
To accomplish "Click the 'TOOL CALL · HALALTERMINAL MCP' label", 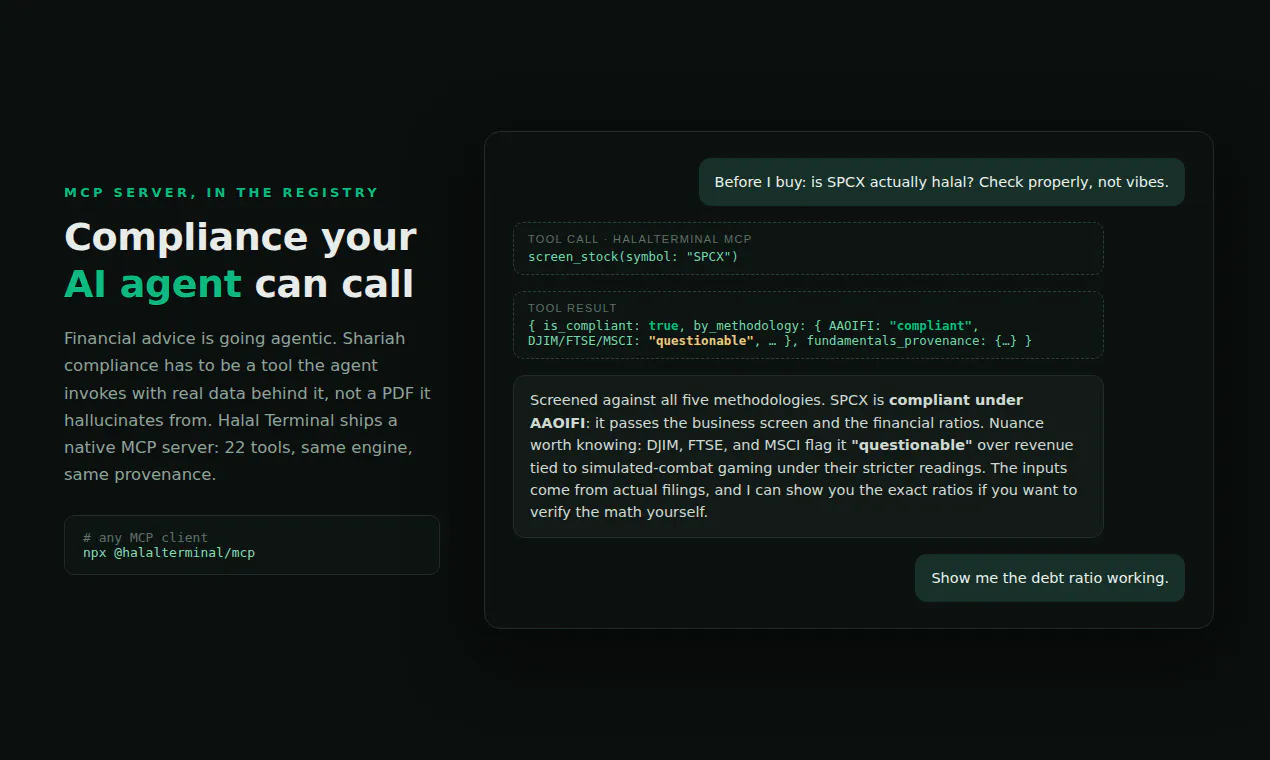I will pos(640,240).
